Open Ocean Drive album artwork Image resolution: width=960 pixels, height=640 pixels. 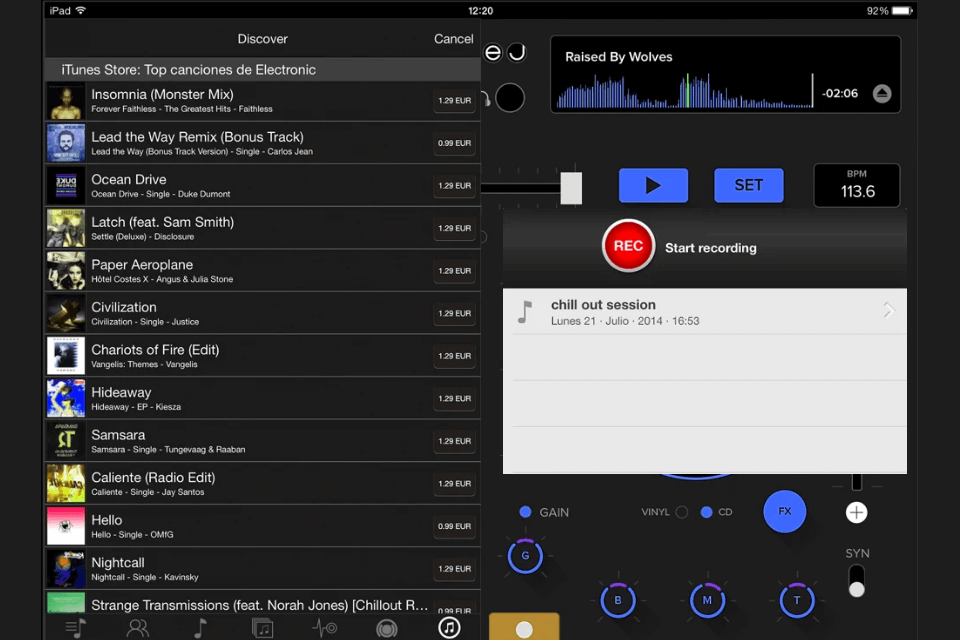pyautogui.click(x=66, y=186)
